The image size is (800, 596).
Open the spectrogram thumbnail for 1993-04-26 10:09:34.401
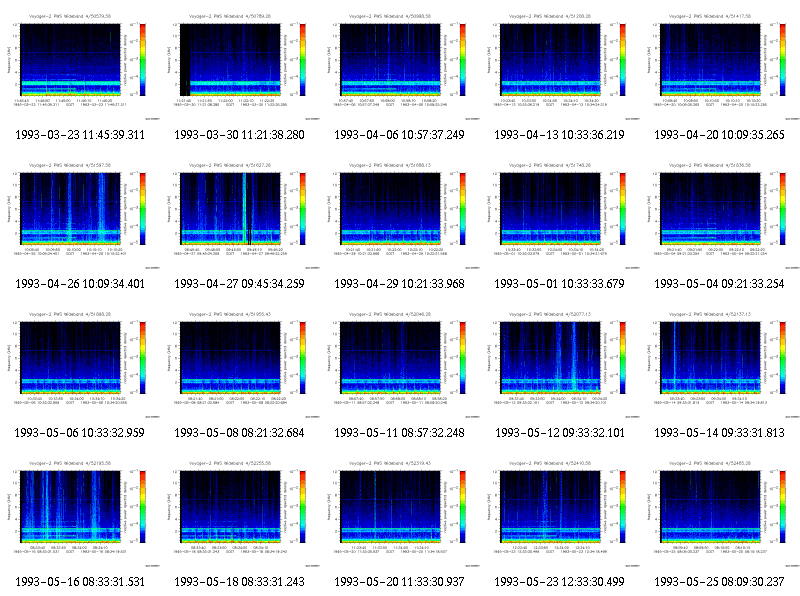pos(80,215)
